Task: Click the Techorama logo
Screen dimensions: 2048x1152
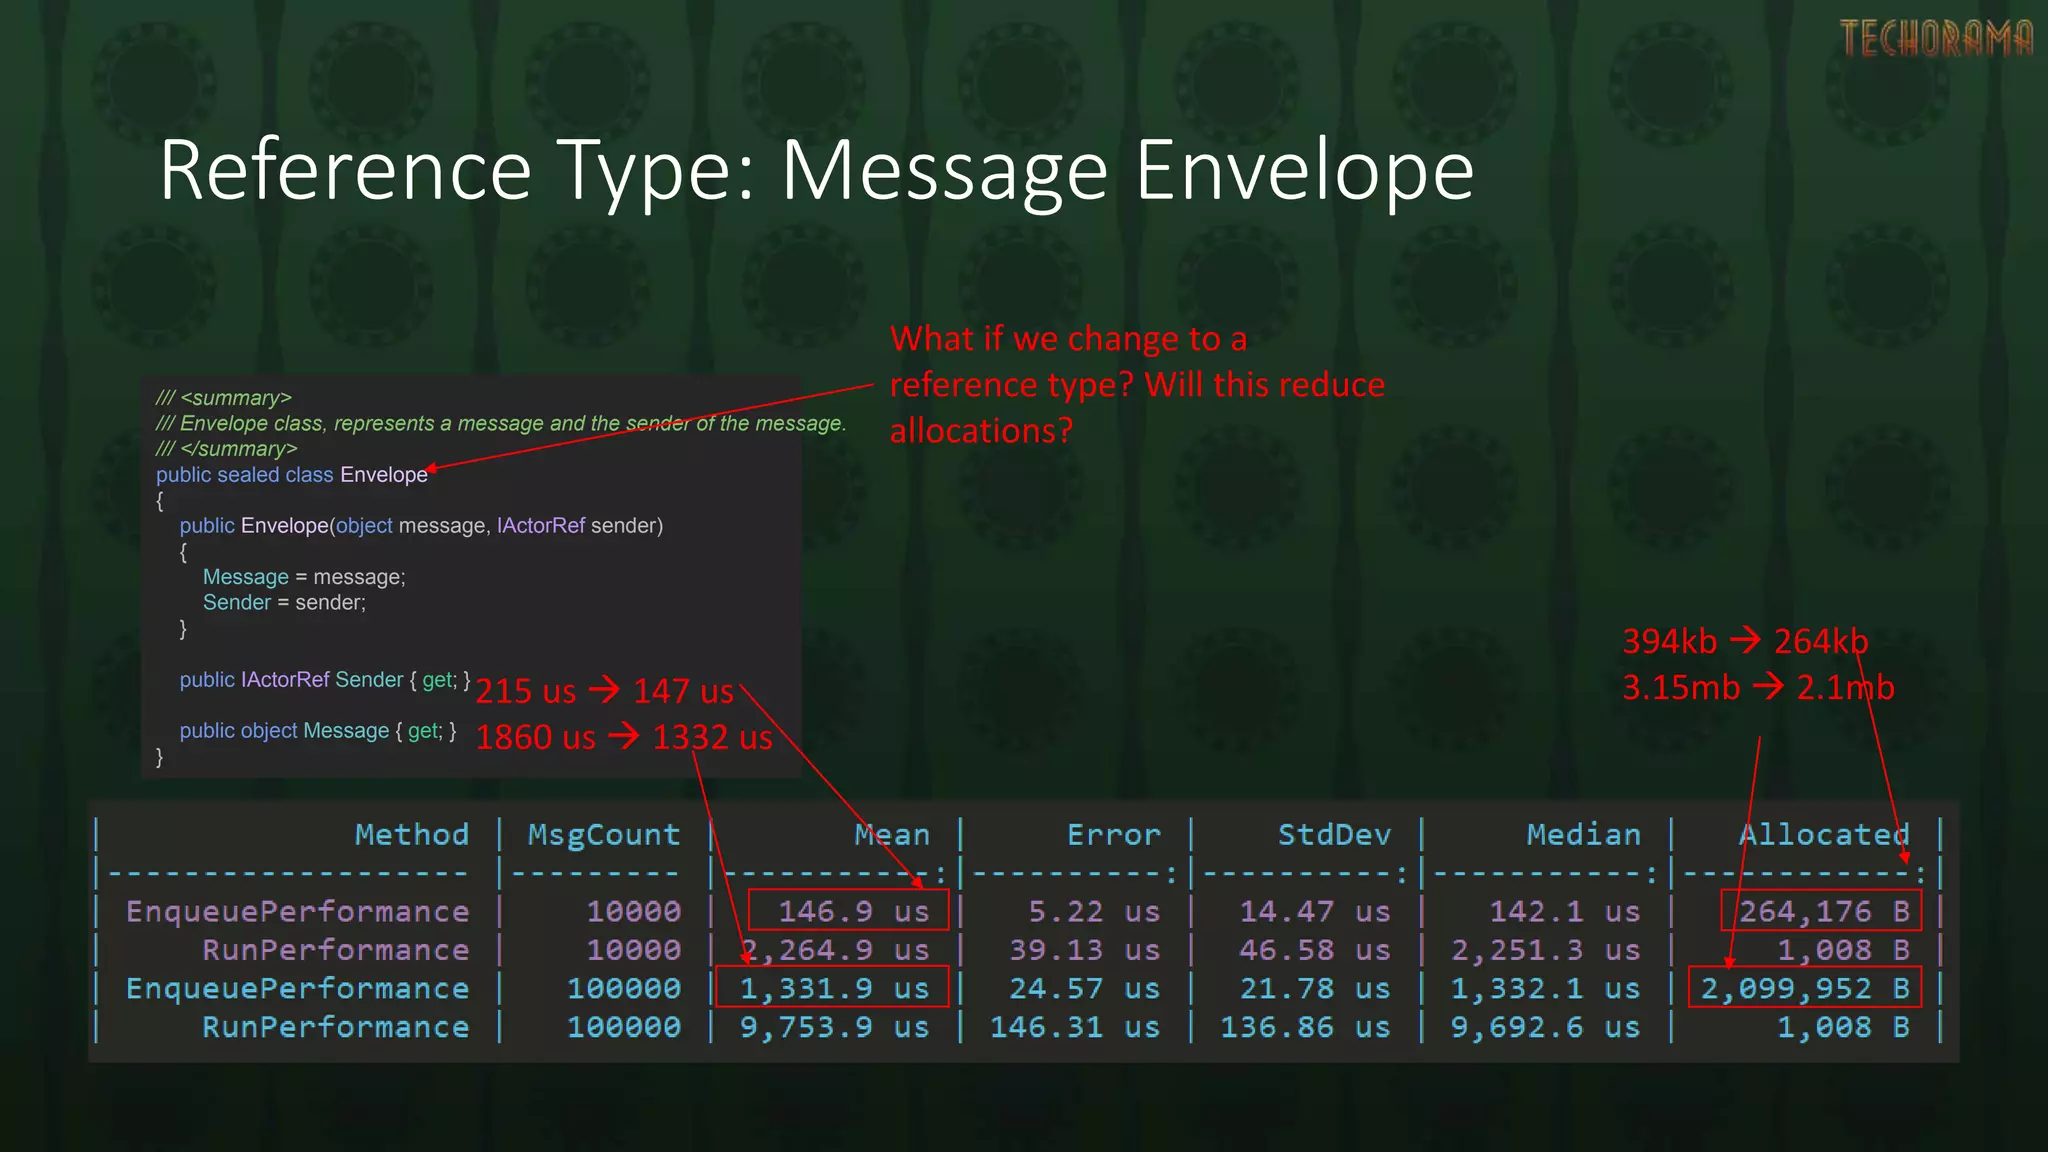Action: pos(1936,38)
